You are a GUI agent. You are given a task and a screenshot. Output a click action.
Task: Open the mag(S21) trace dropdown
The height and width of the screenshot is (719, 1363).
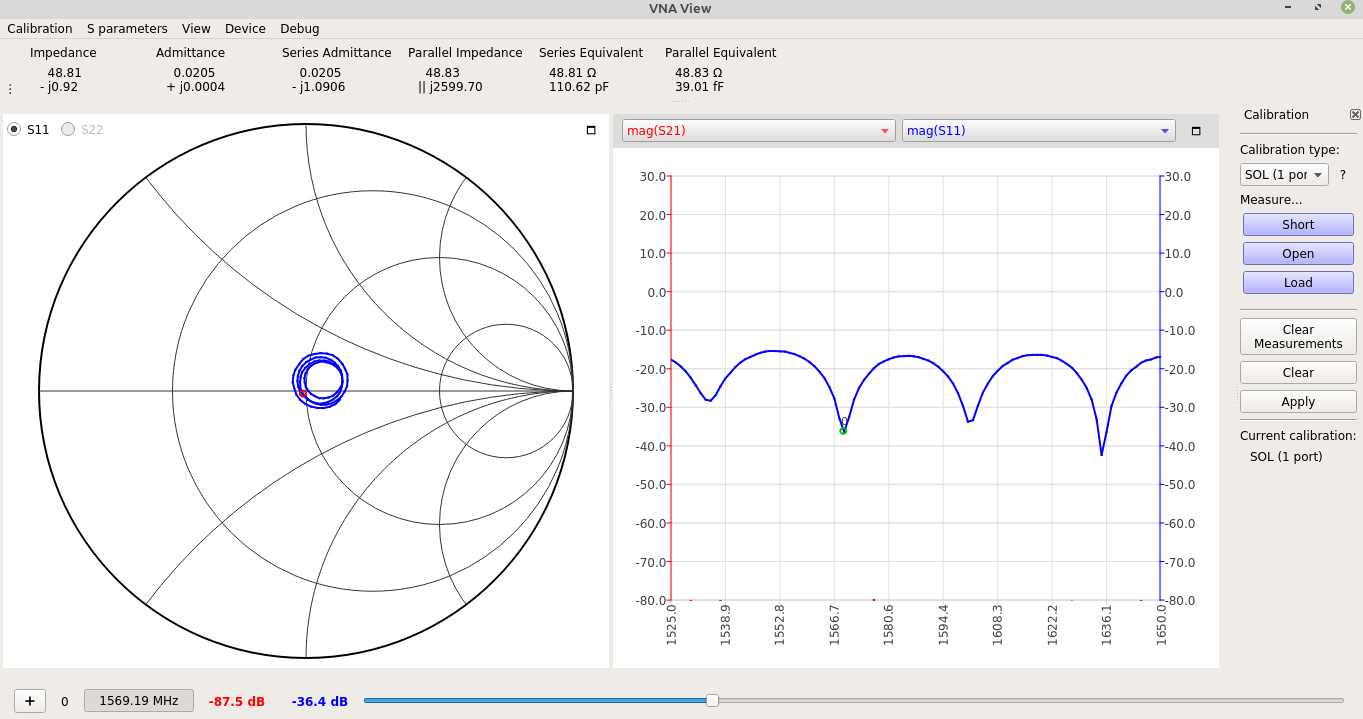pyautogui.click(x=758, y=131)
